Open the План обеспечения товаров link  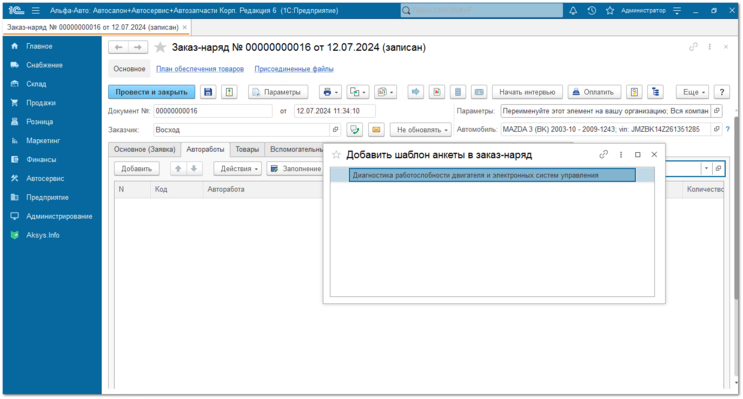click(200, 69)
